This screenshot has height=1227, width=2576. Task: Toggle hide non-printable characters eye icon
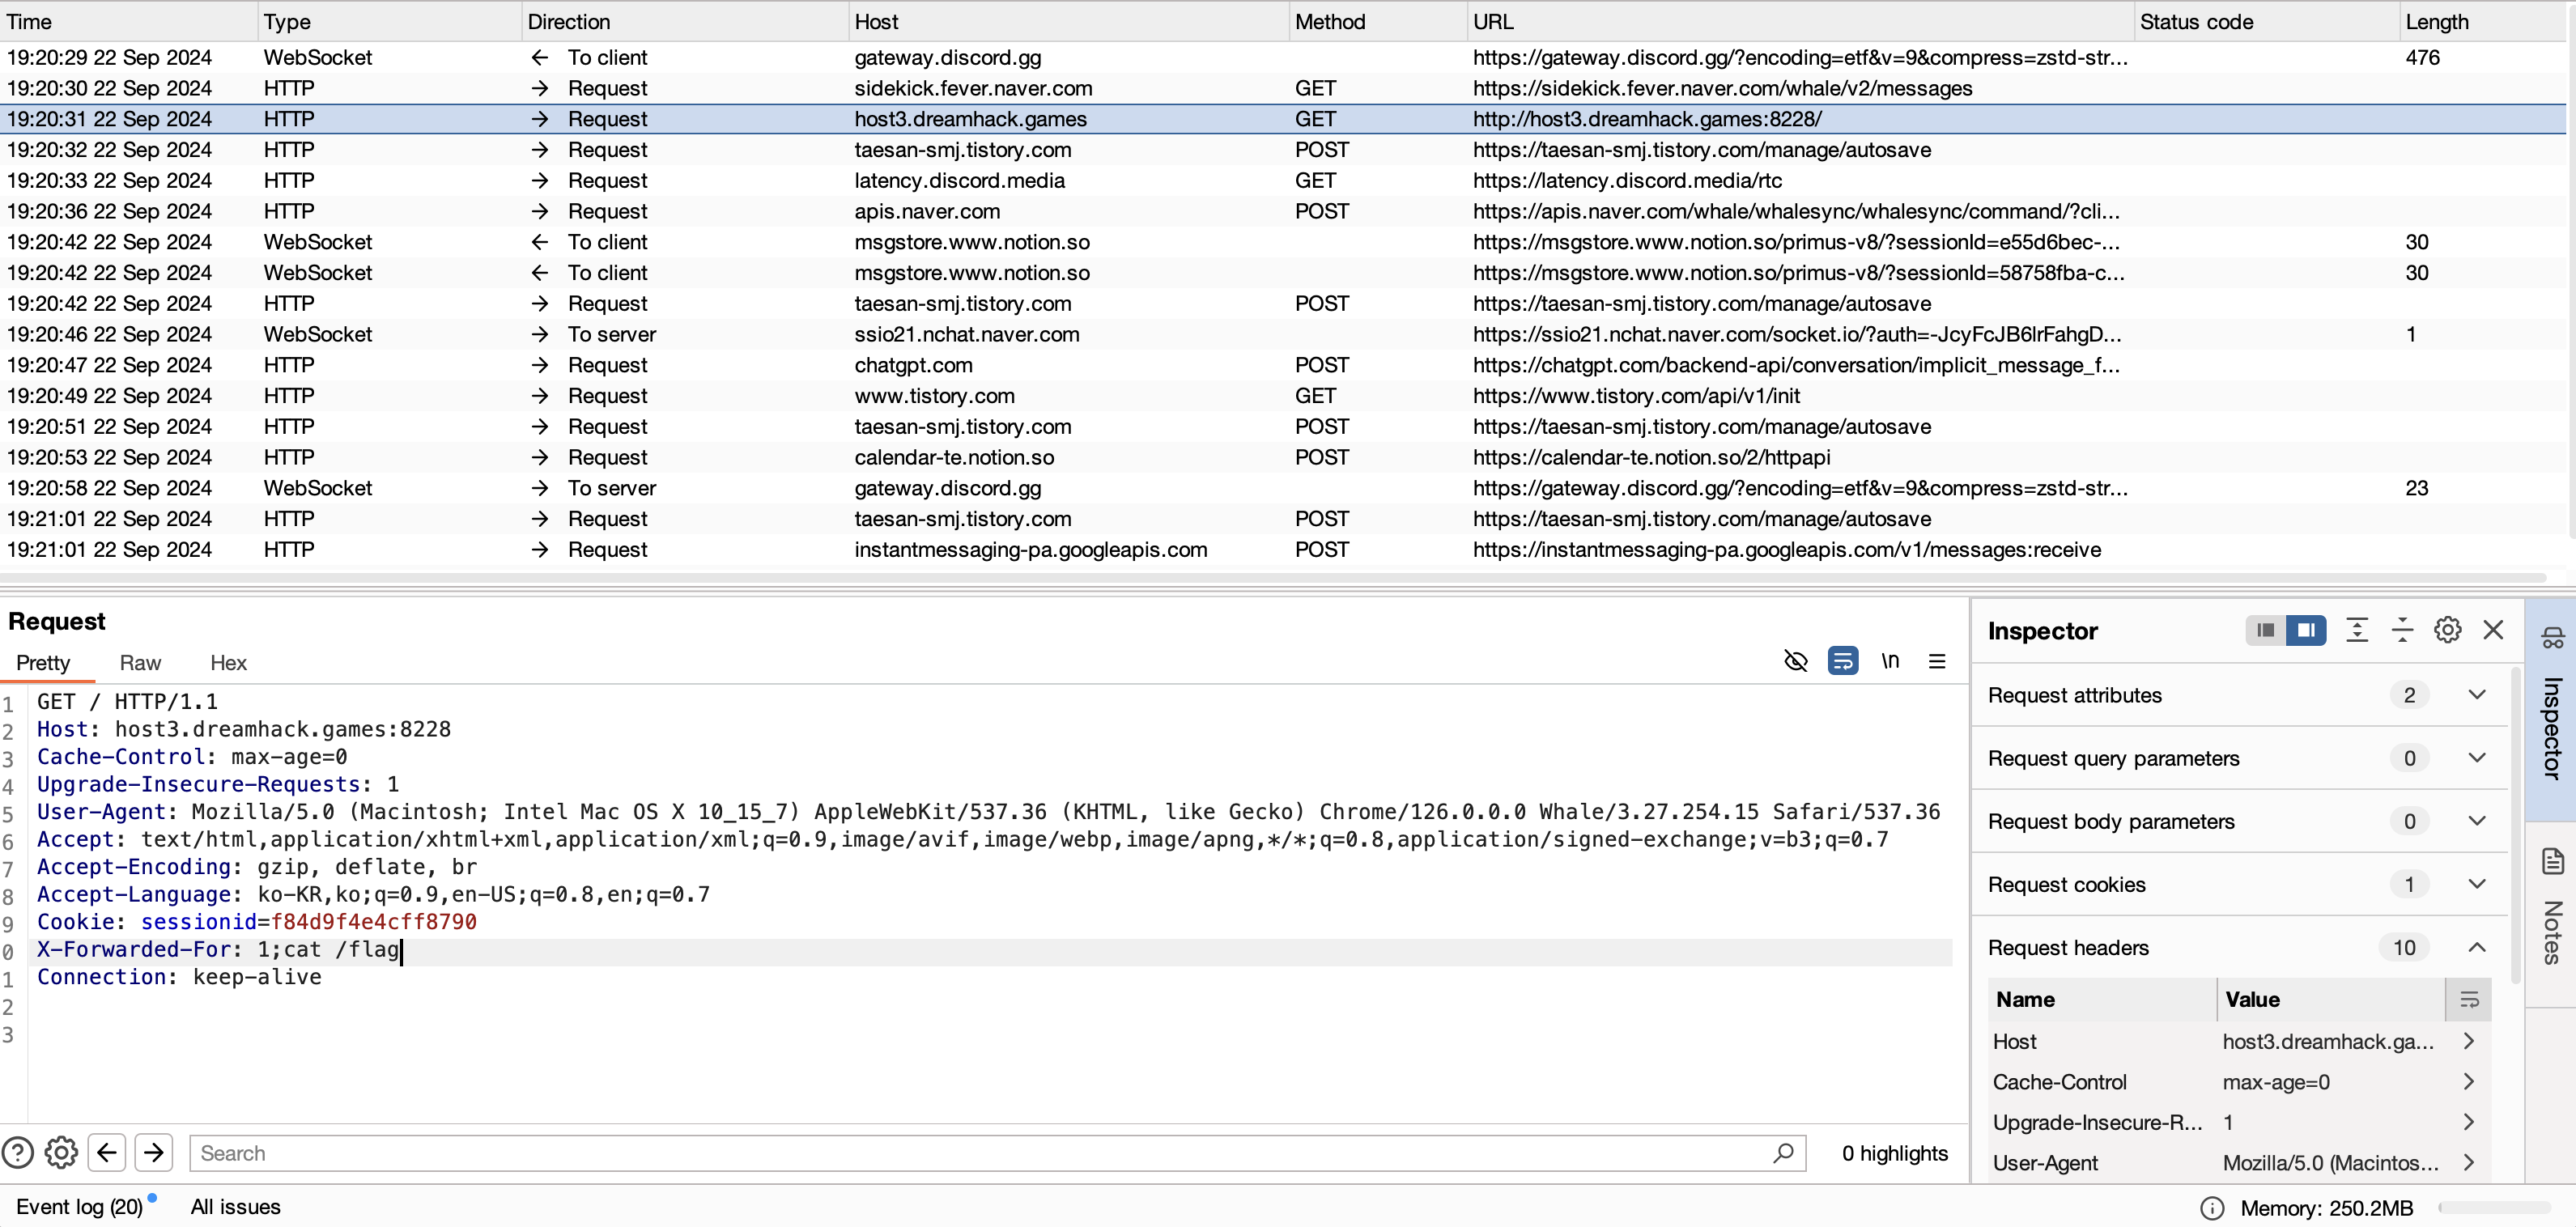point(1795,661)
